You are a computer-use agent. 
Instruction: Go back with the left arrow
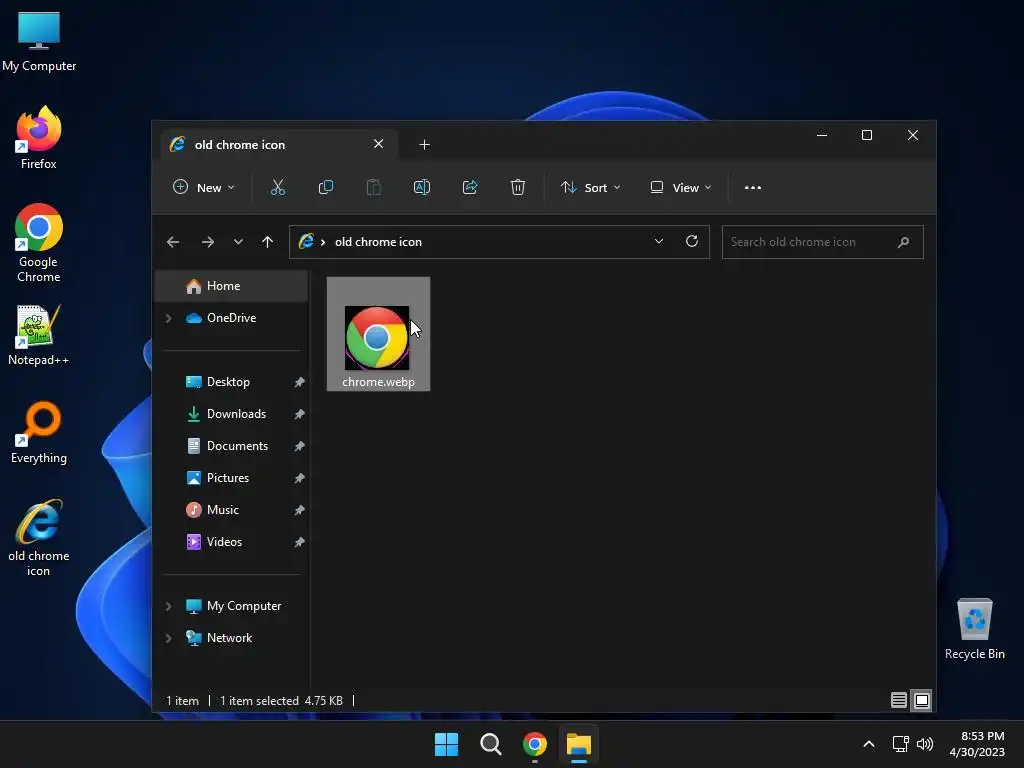[x=173, y=242]
